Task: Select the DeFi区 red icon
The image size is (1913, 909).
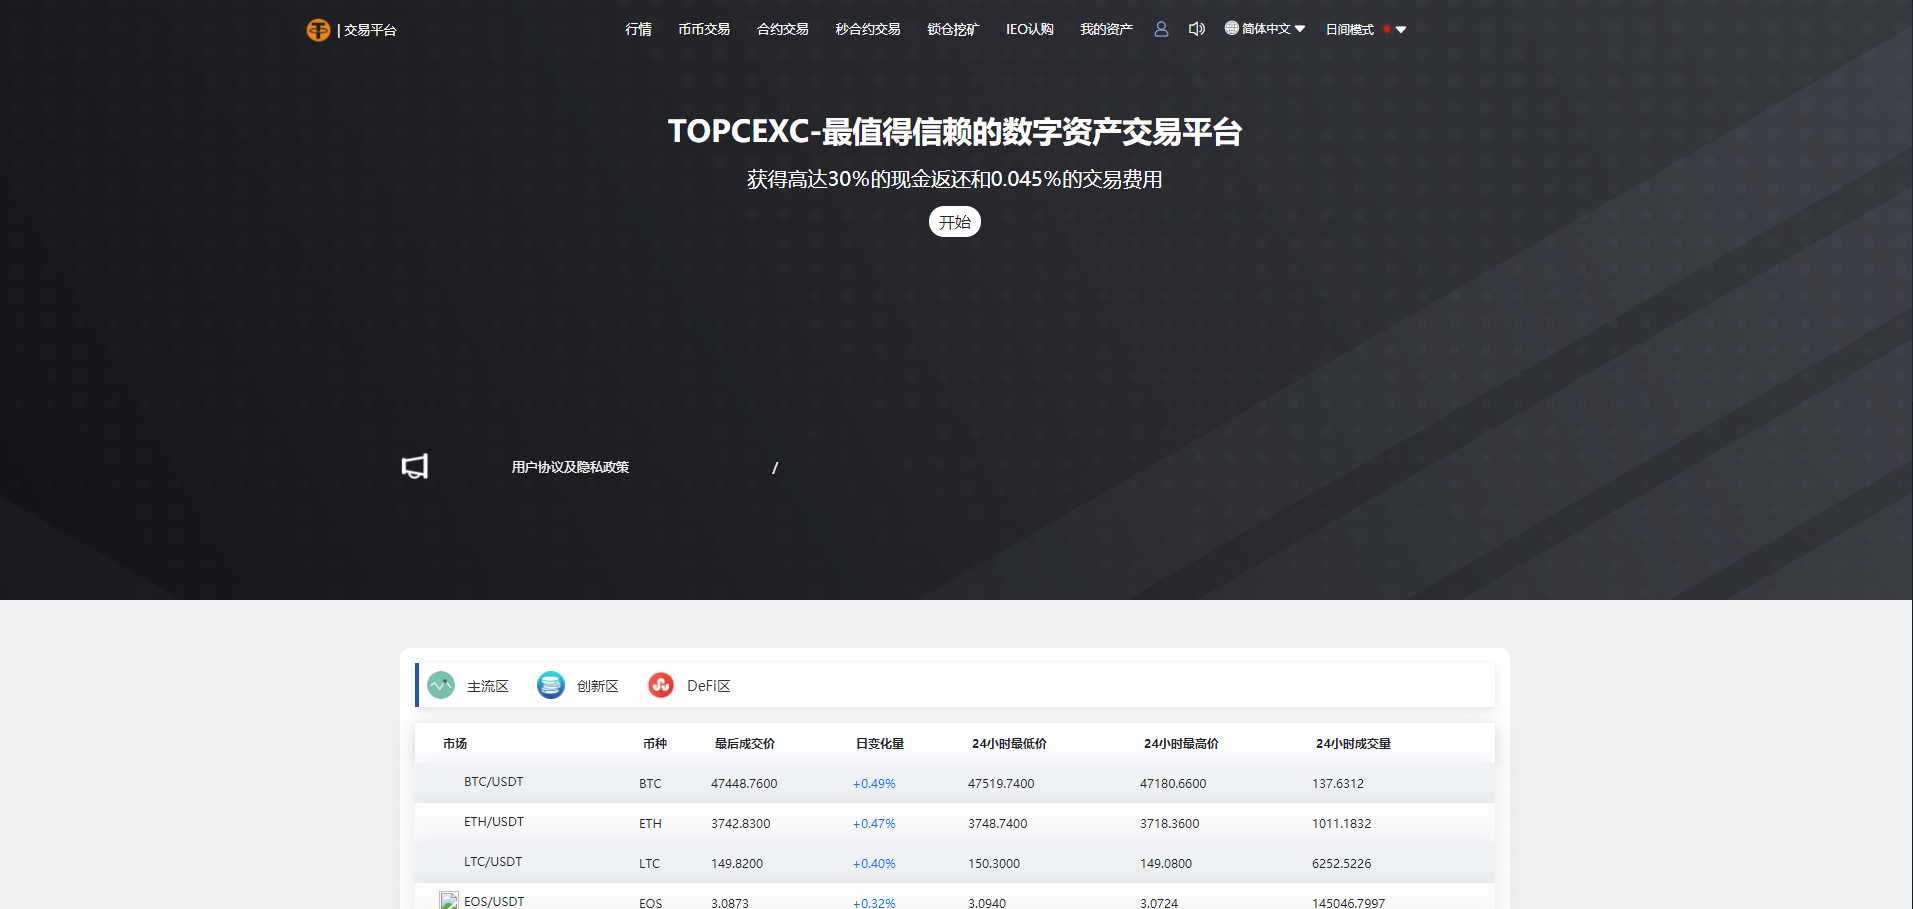Action: [x=661, y=685]
